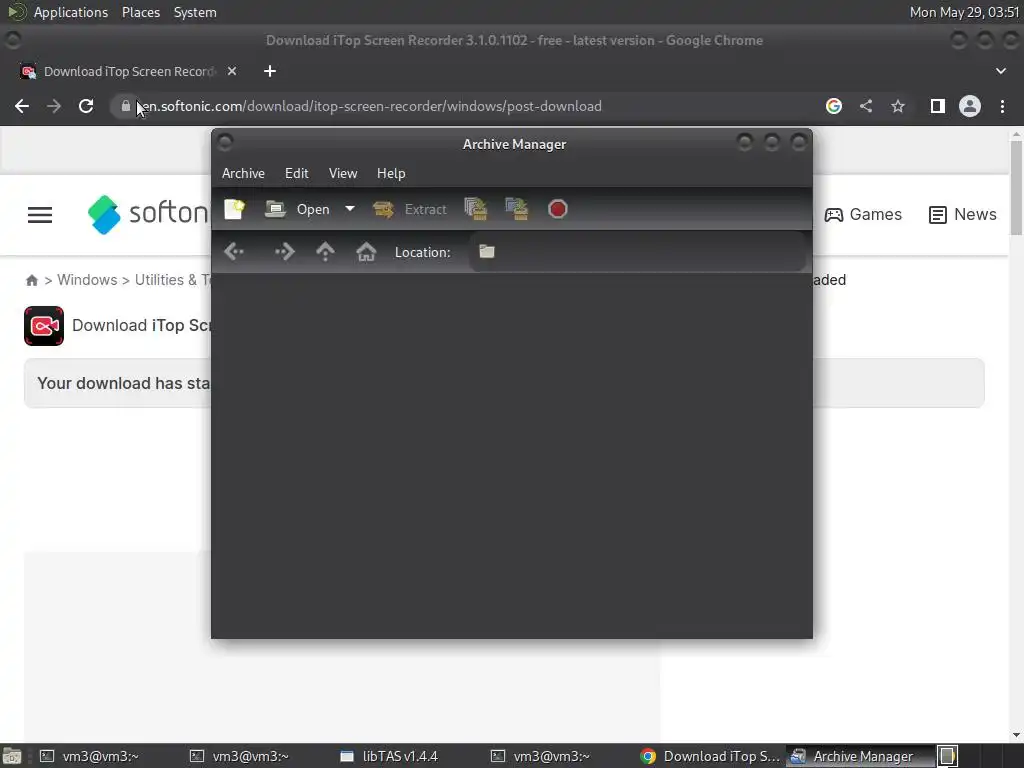The width and height of the screenshot is (1024, 768).
Task: Click the padlock site info icon
Action: (125, 106)
